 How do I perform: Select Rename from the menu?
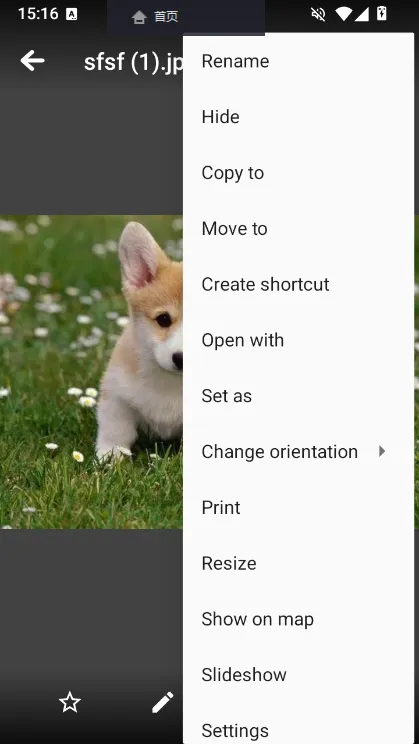tap(298, 61)
